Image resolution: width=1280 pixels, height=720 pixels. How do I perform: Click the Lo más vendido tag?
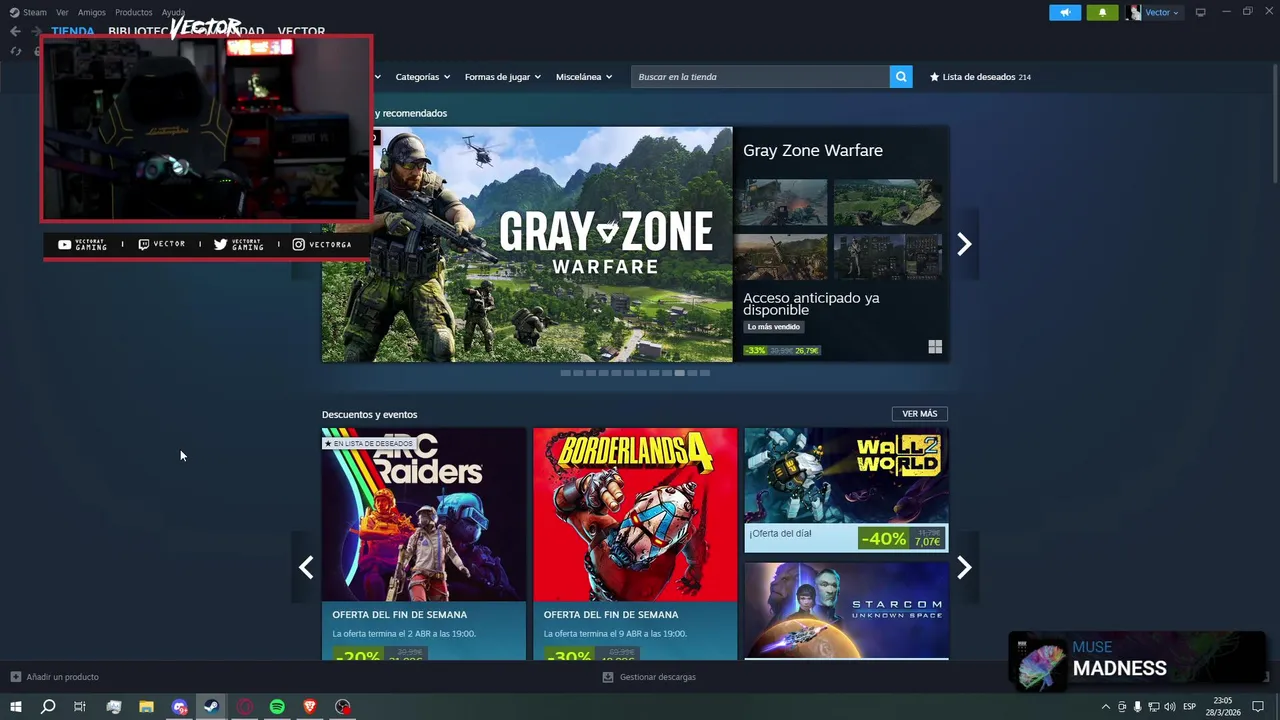click(774, 327)
